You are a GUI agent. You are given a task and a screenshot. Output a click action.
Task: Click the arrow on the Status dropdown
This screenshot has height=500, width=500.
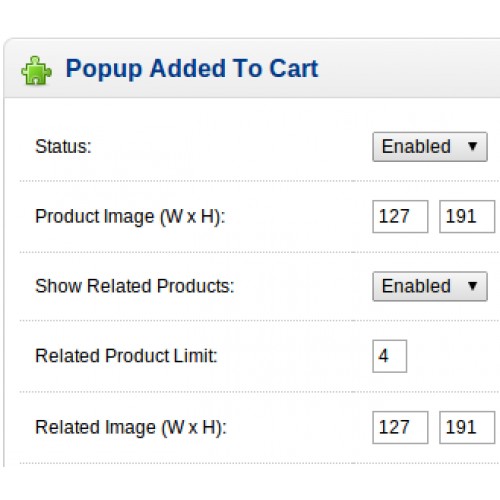click(x=472, y=146)
